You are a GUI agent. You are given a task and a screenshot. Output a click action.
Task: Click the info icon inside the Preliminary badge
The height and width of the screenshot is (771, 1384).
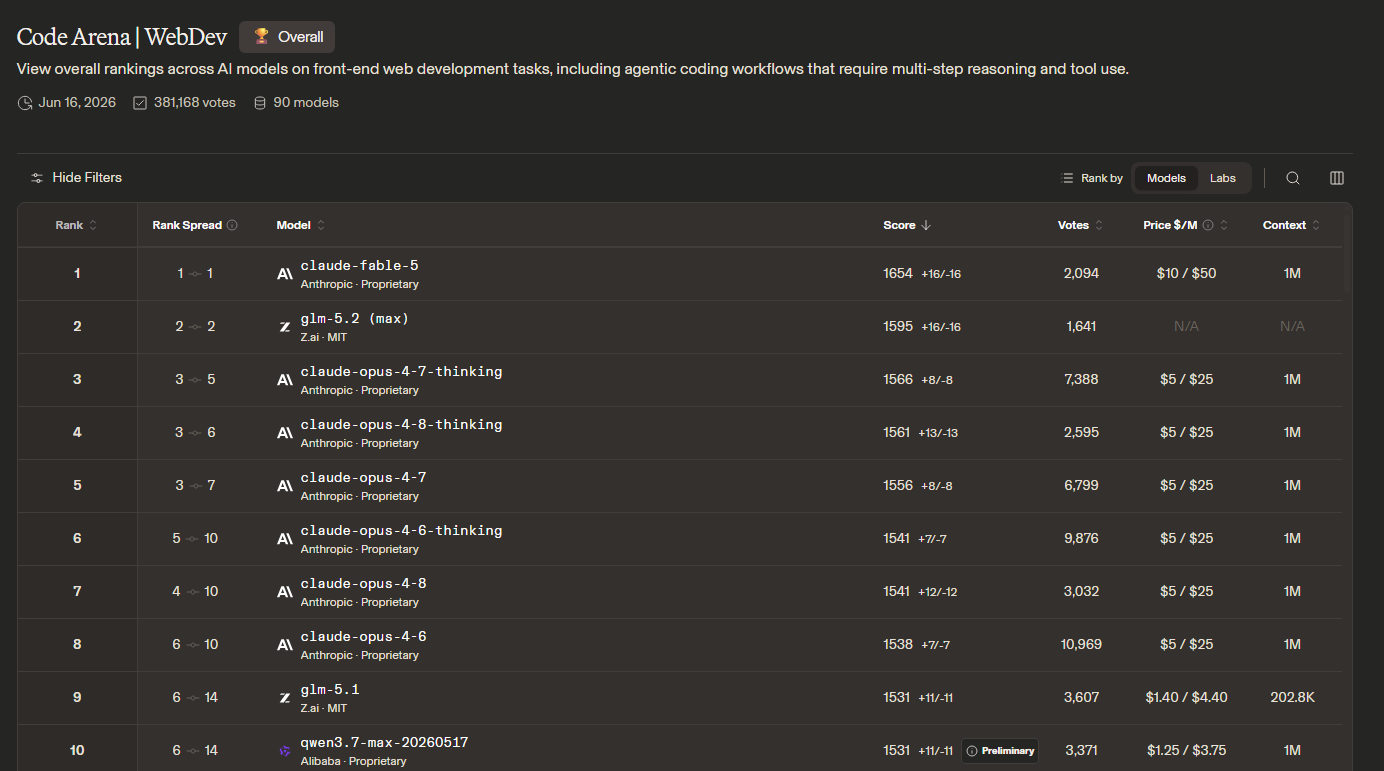[x=972, y=751]
